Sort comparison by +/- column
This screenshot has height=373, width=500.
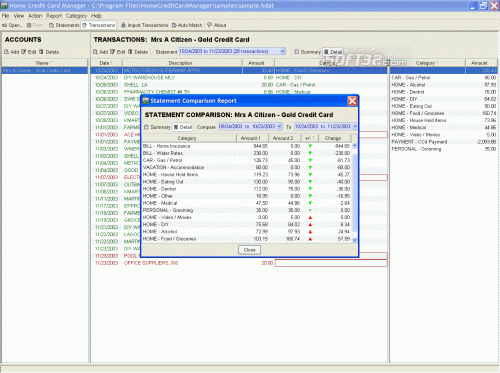click(310, 138)
